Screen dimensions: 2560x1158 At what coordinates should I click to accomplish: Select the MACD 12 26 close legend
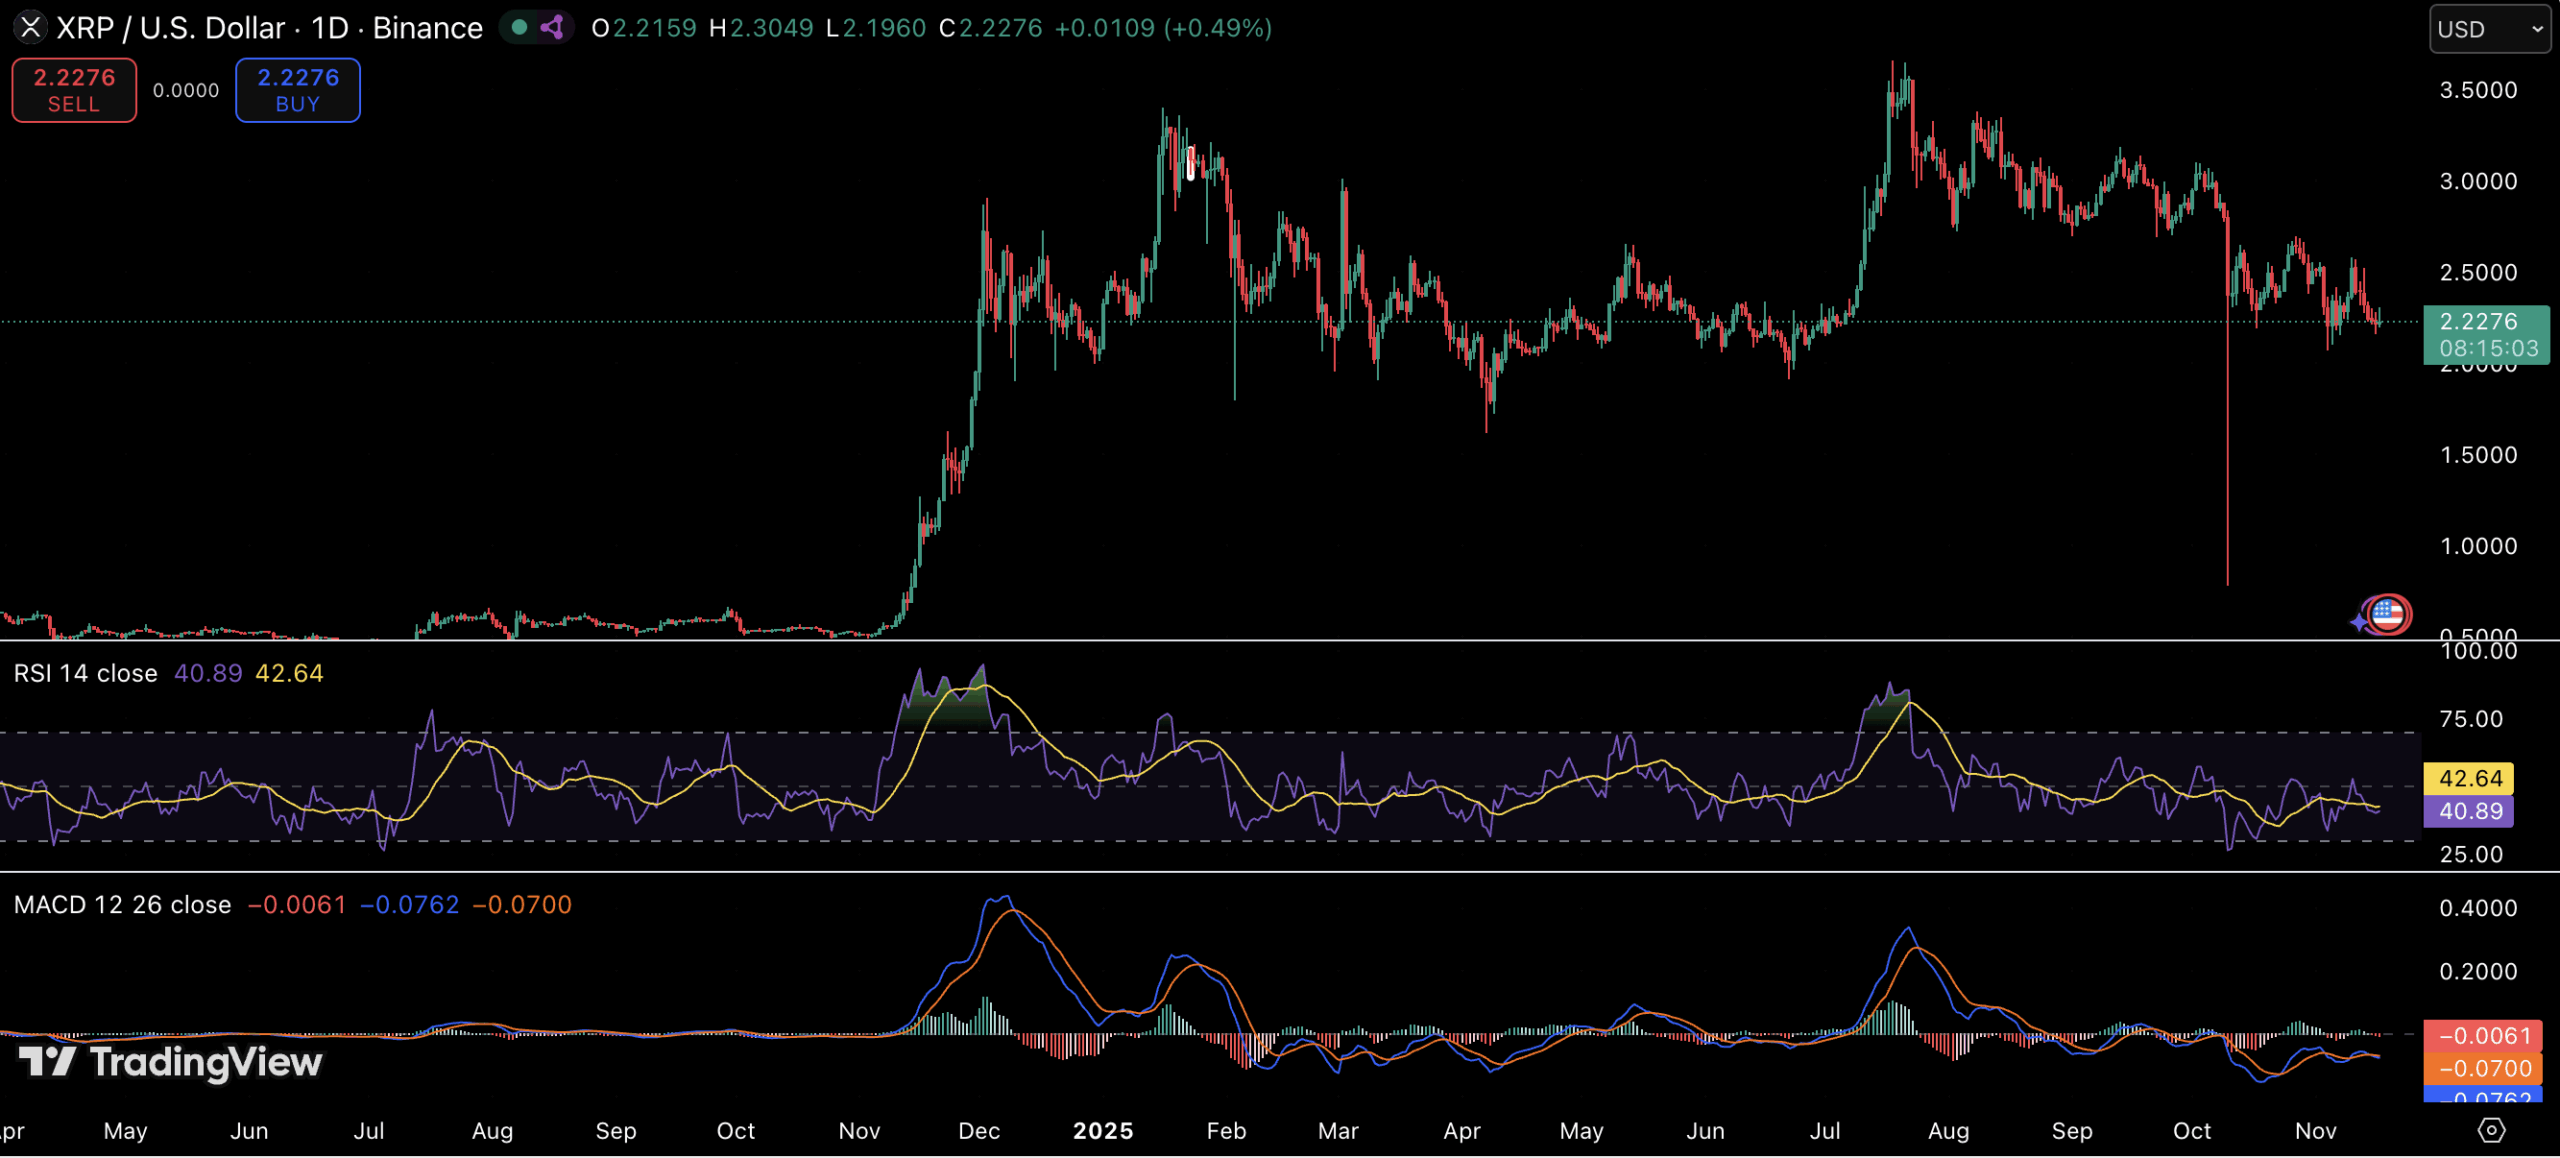point(122,905)
